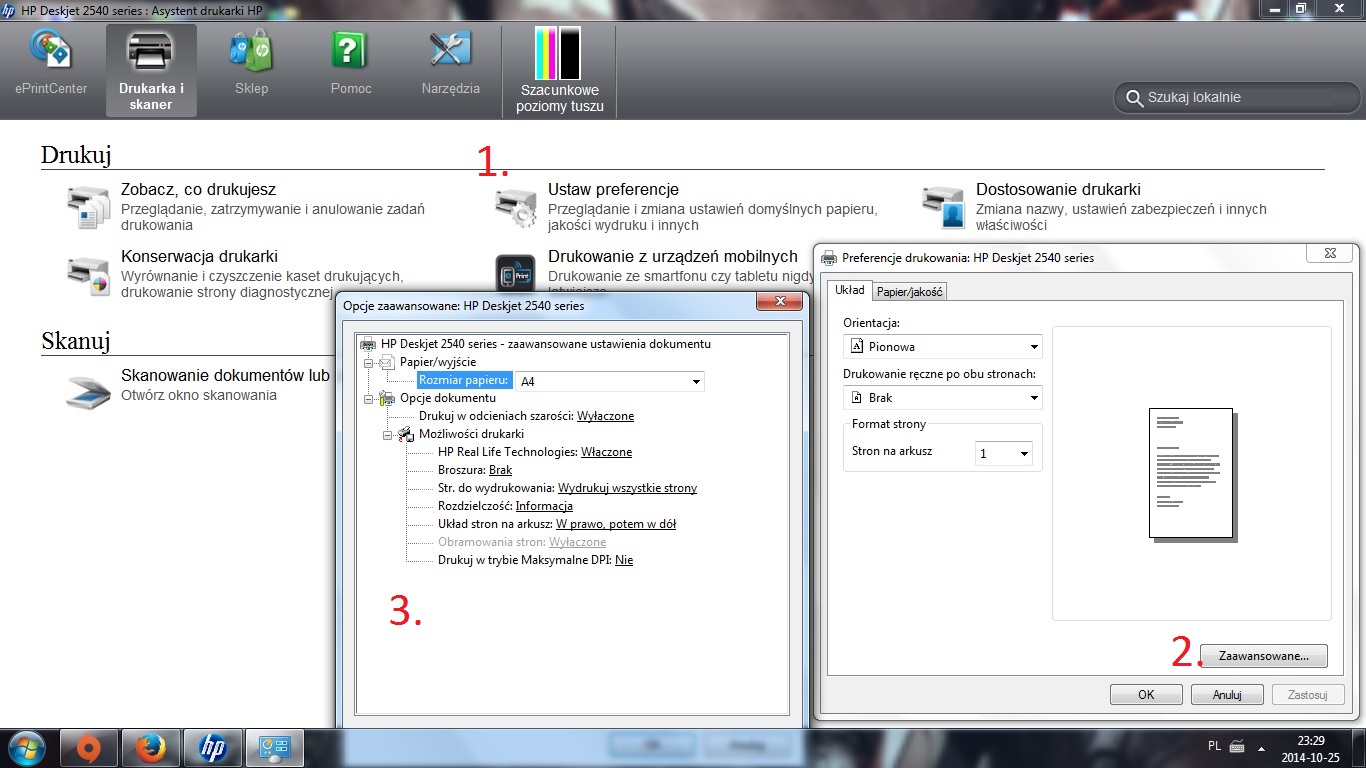Focus the Szukaj lokalnie search field
This screenshot has width=1366, height=768.
coord(1238,98)
